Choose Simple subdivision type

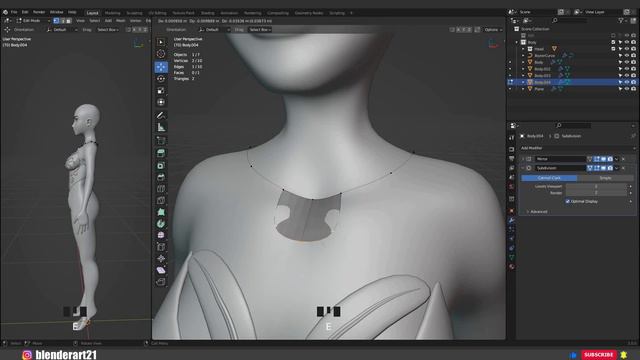click(x=605, y=178)
